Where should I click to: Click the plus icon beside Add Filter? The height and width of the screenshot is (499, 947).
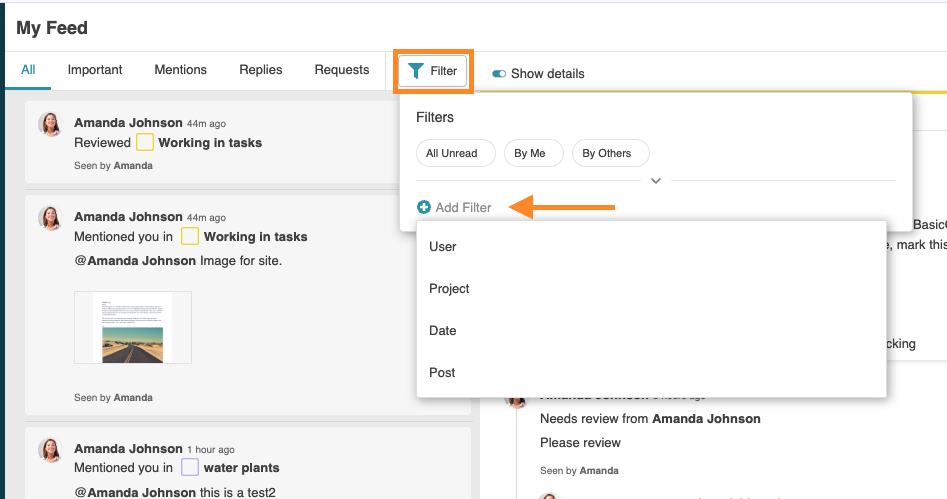[424, 207]
